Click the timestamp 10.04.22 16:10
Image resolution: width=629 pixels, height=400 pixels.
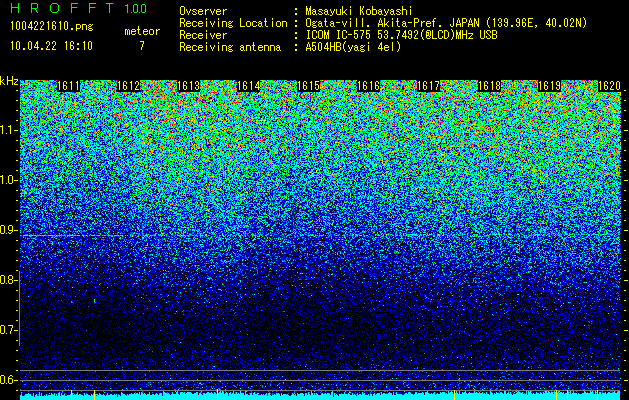point(51,46)
